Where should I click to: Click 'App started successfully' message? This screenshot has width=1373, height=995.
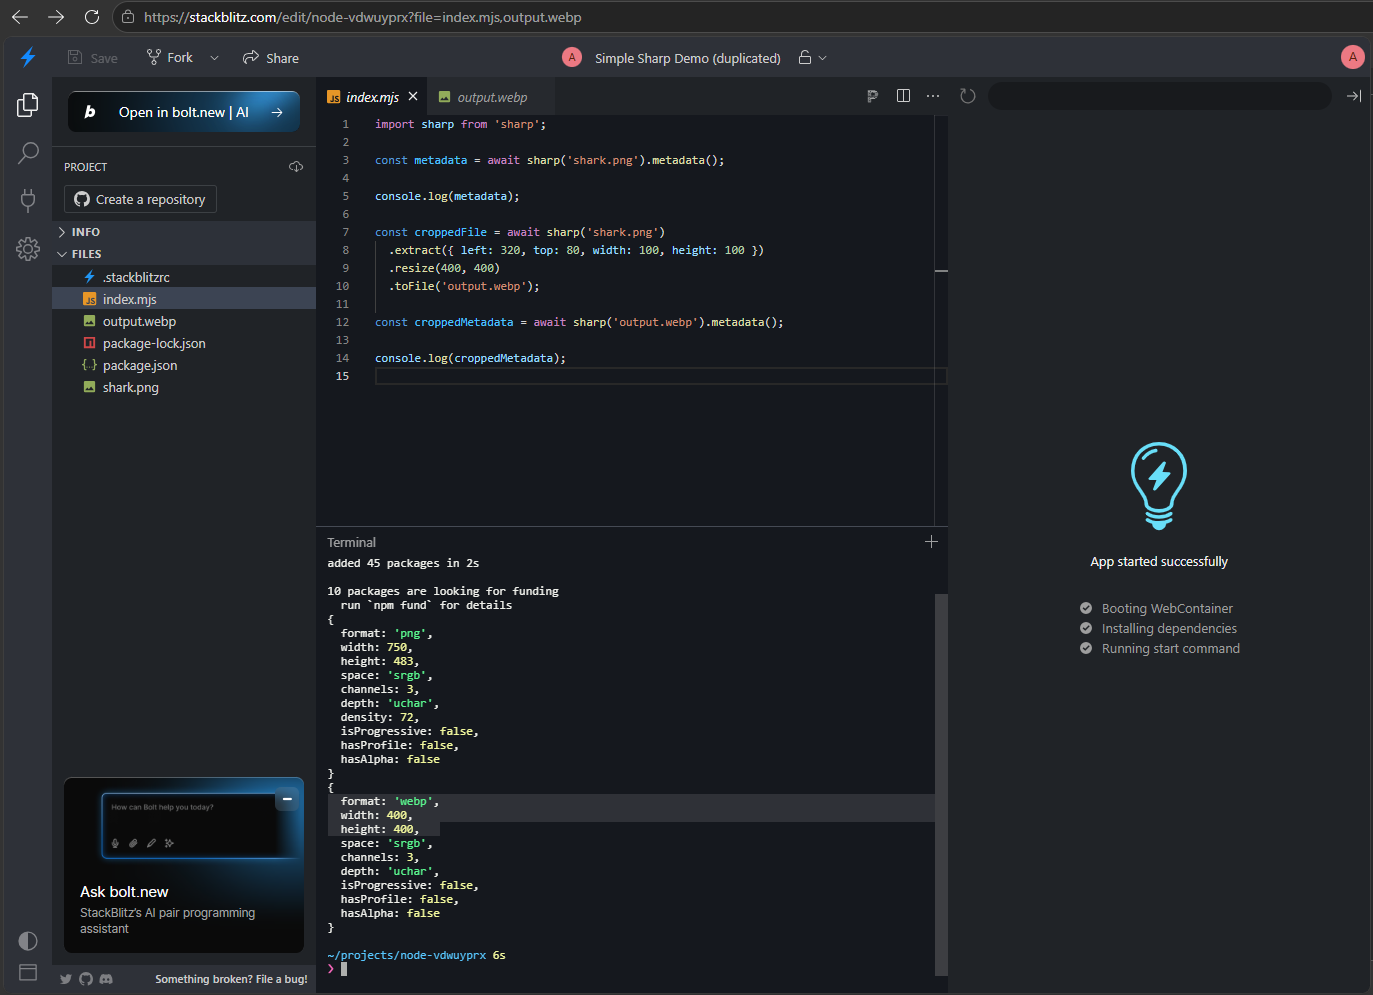1159,561
